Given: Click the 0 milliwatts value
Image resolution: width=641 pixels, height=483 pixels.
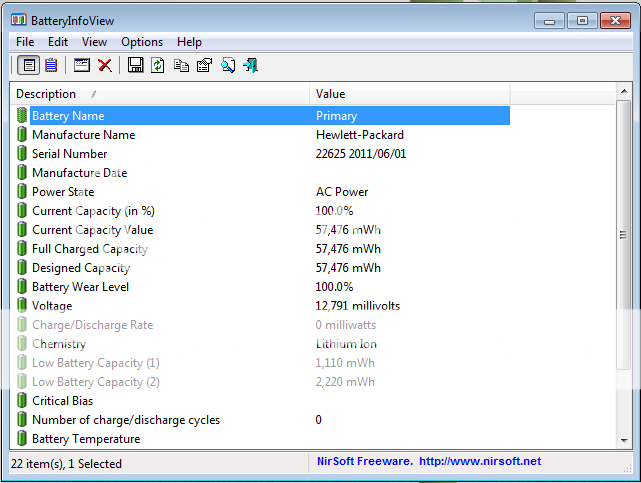Looking at the screenshot, I should pyautogui.click(x=345, y=325).
